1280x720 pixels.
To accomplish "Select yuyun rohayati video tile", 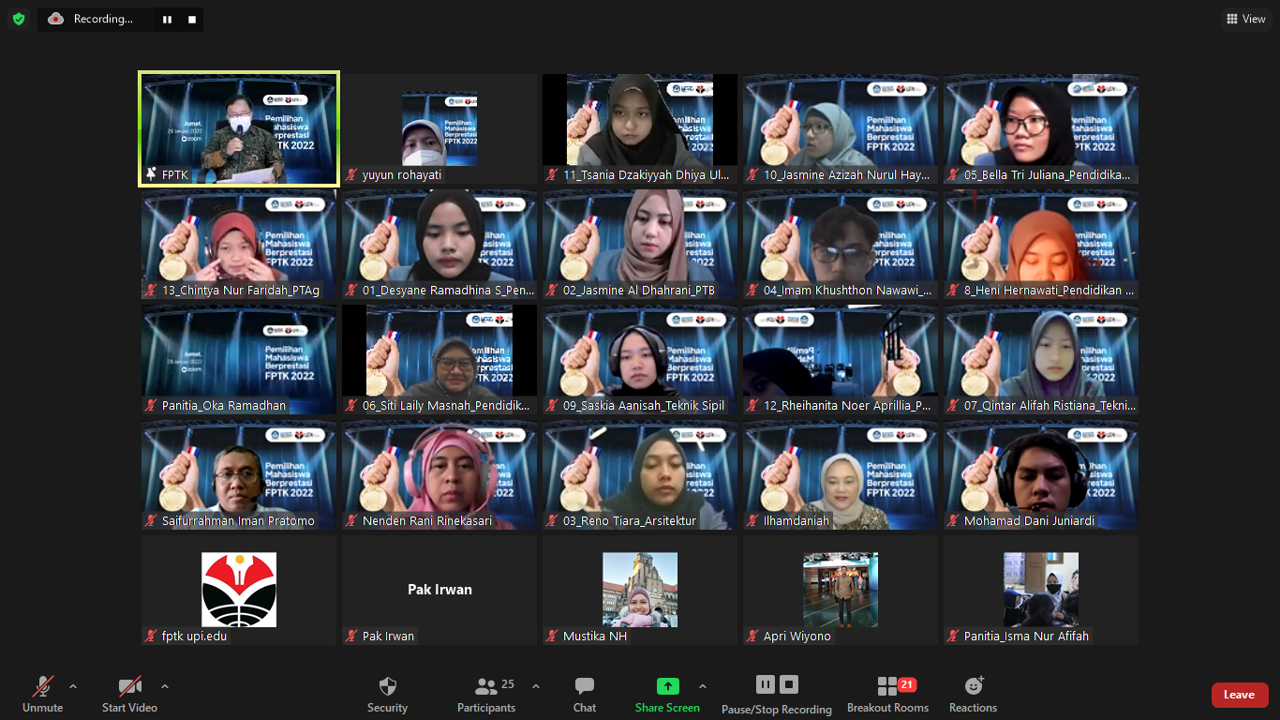I will [x=440, y=129].
